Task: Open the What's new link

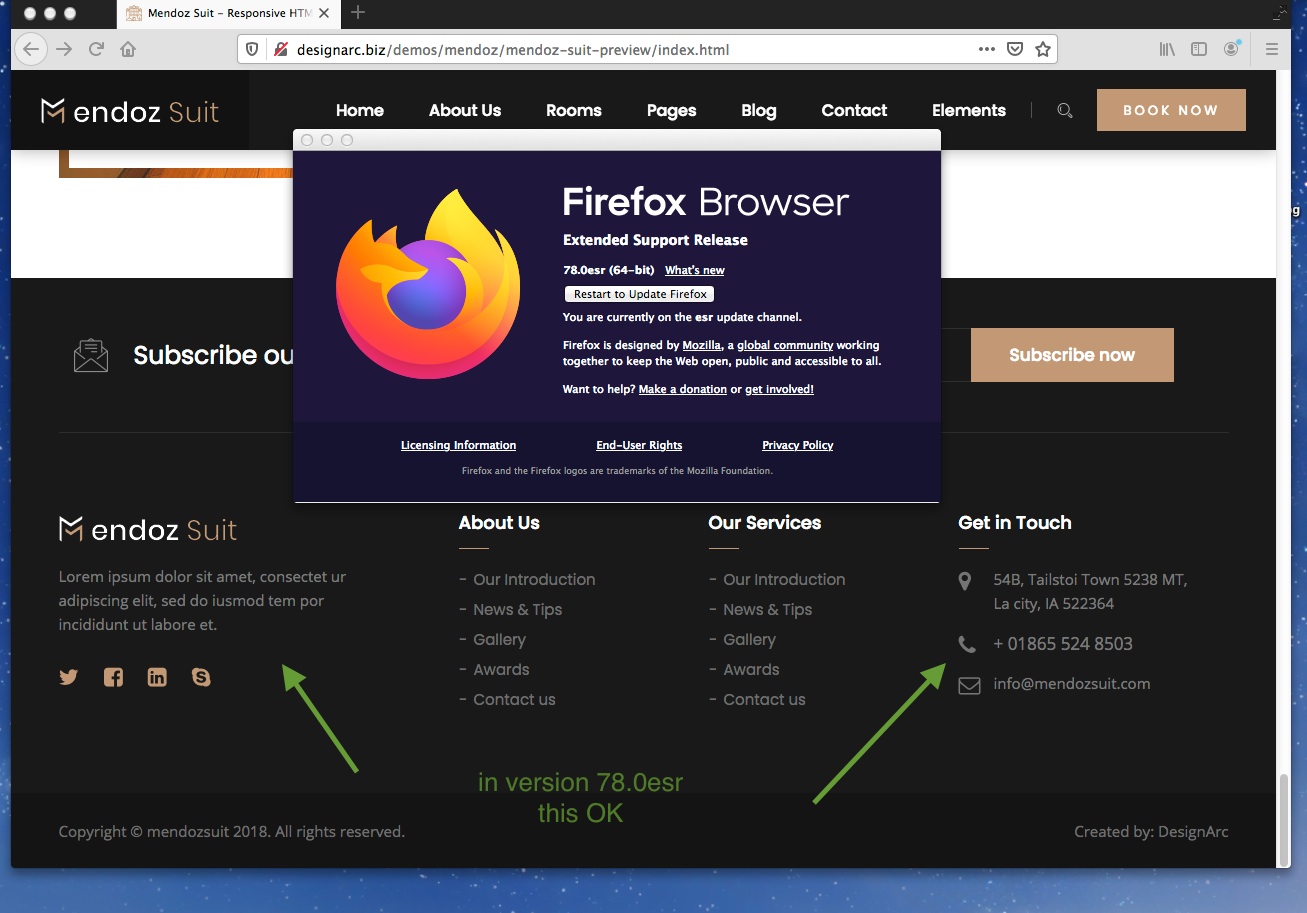Action: pyautogui.click(x=695, y=270)
